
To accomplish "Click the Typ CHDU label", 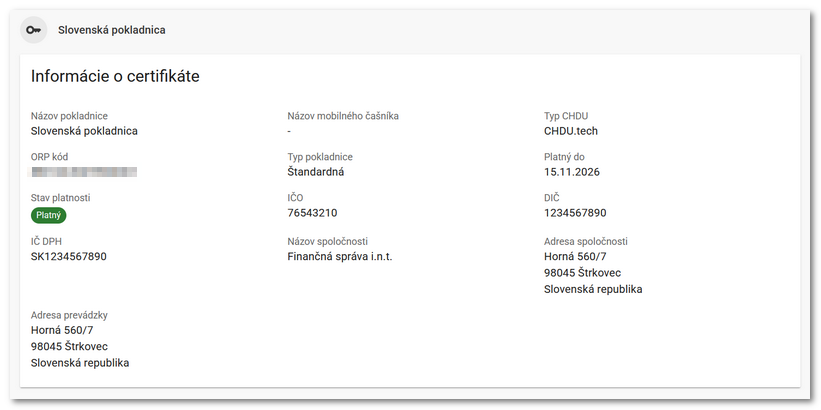I will (x=566, y=116).
